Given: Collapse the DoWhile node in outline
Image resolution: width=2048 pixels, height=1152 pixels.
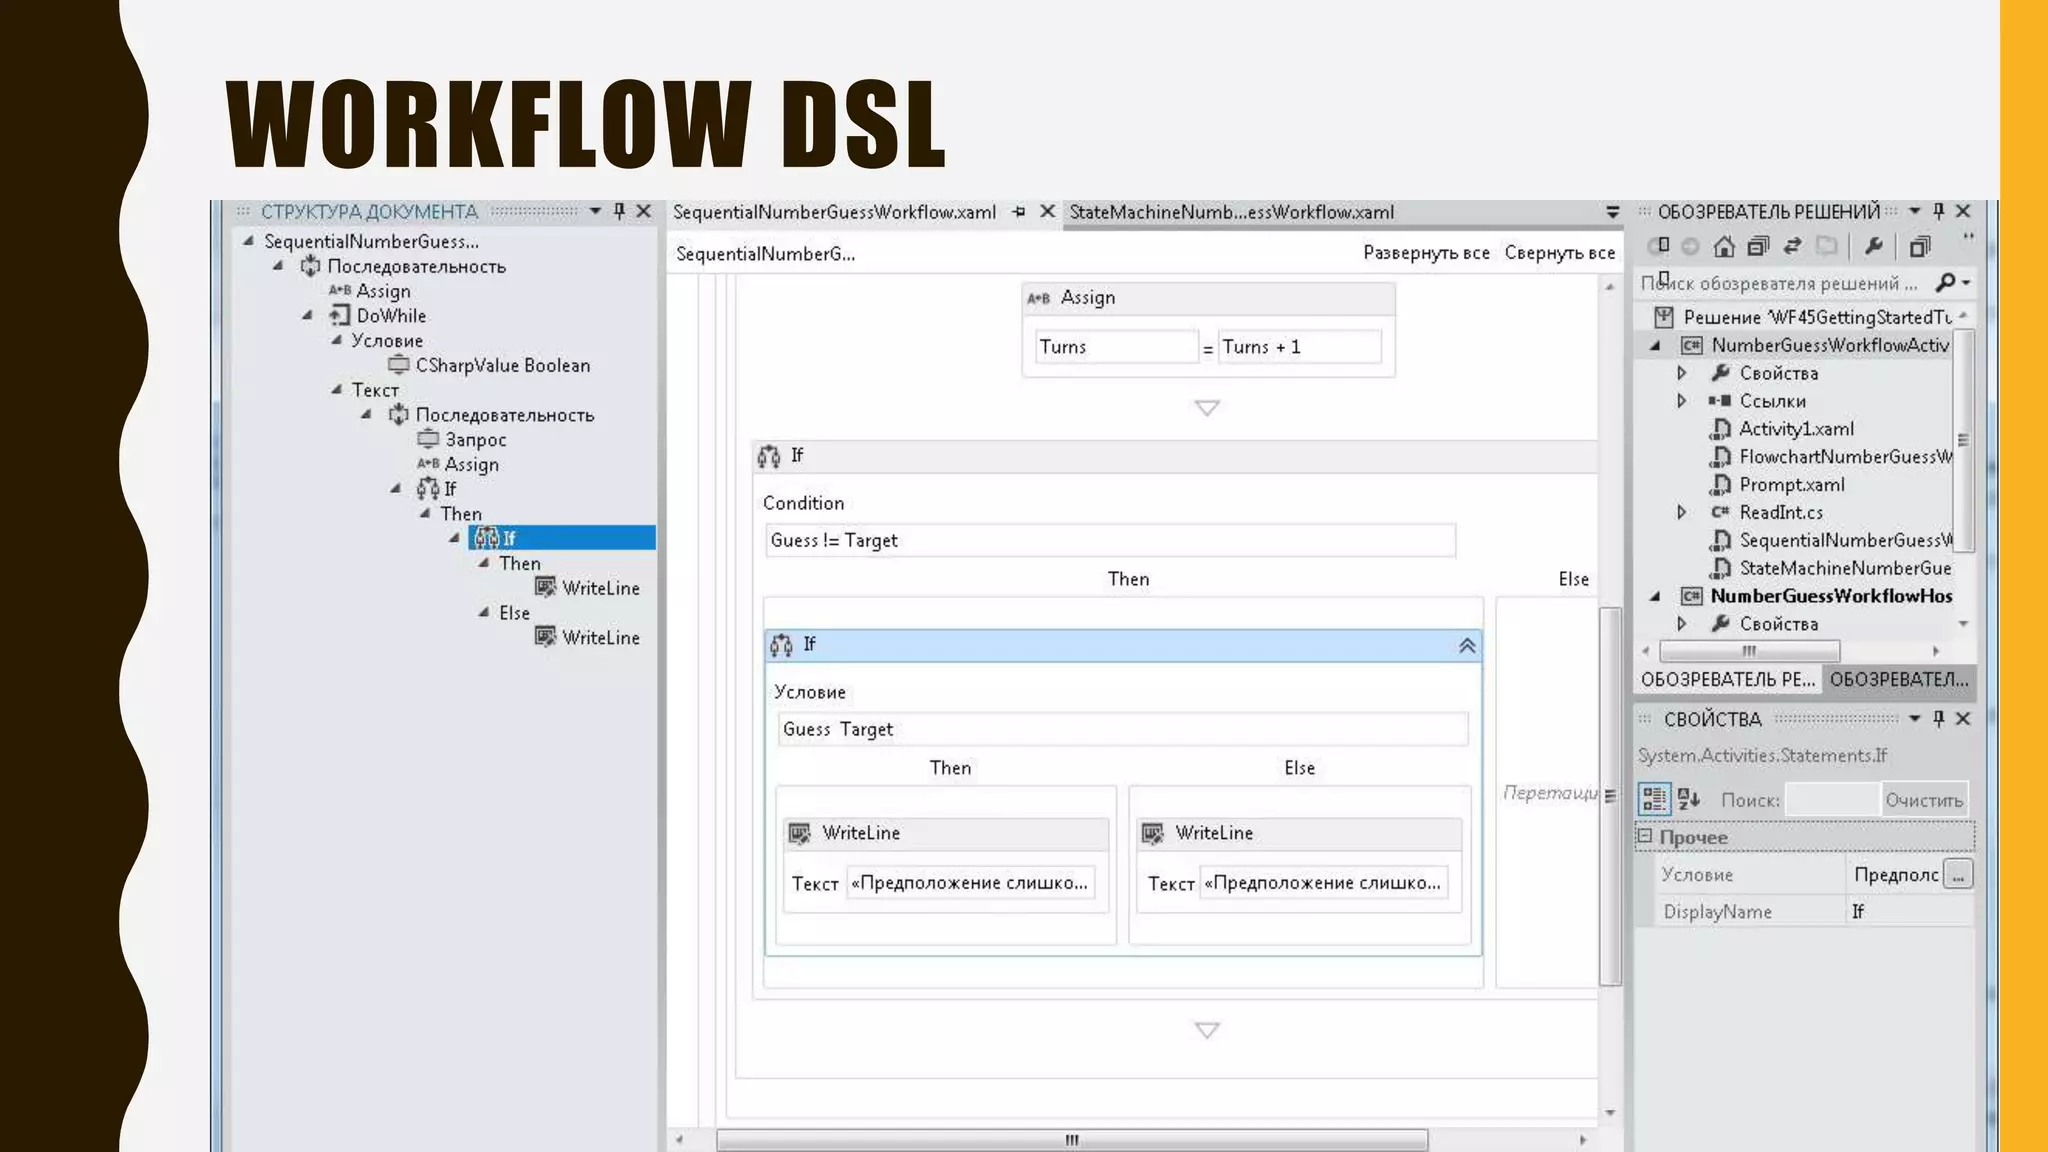Looking at the screenshot, I should click(308, 315).
